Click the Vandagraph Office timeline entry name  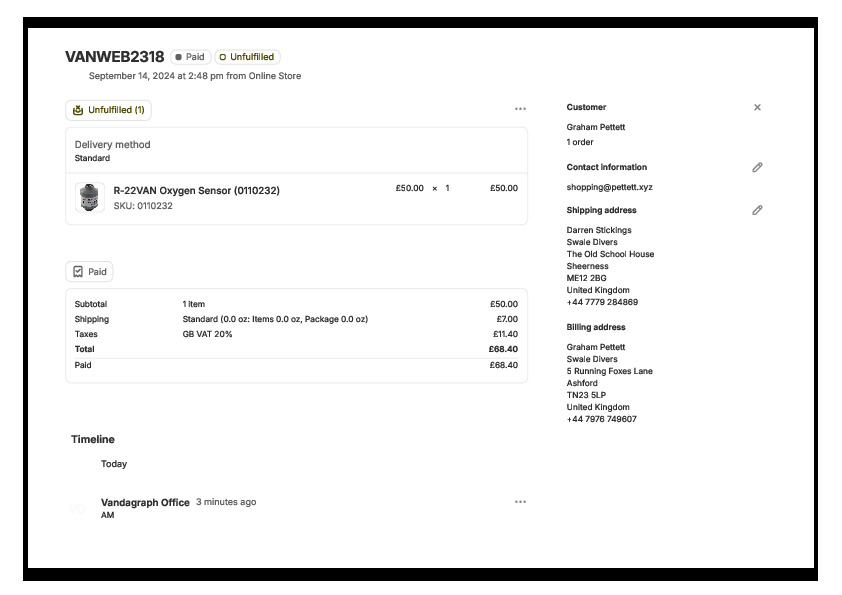click(145, 502)
